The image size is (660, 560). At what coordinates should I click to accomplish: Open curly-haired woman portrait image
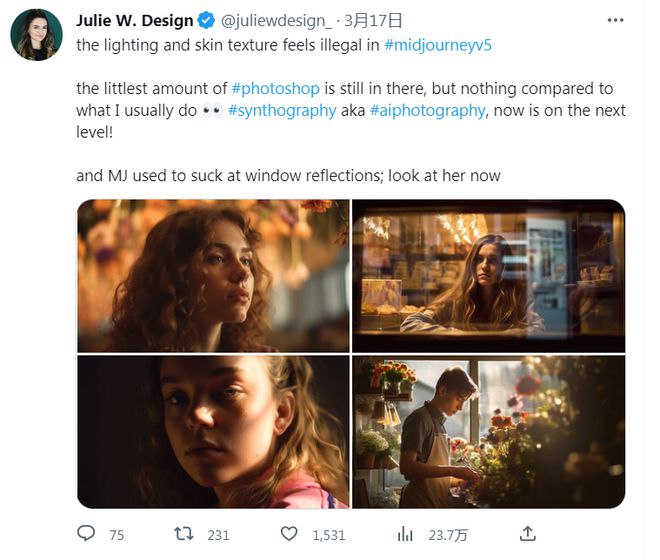coord(213,276)
